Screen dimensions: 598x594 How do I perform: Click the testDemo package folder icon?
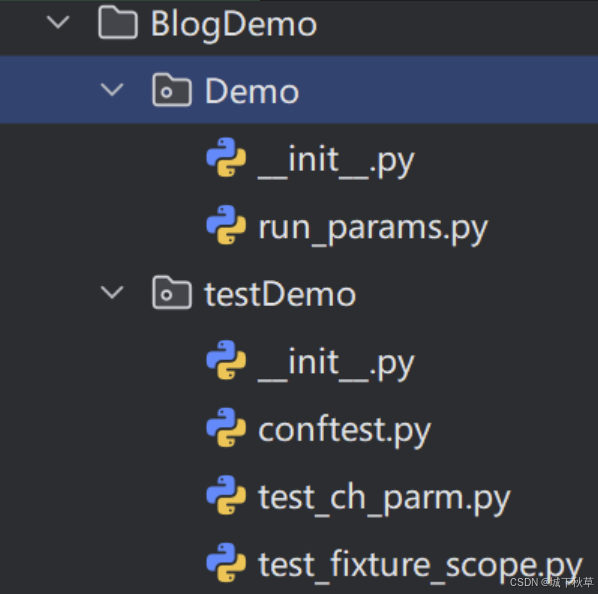172,292
